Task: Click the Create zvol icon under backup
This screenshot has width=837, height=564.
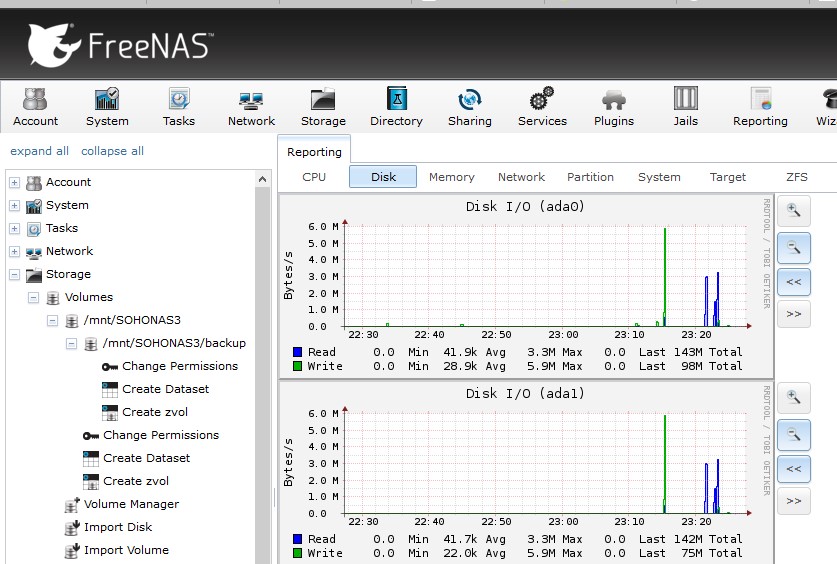Action: coord(110,412)
